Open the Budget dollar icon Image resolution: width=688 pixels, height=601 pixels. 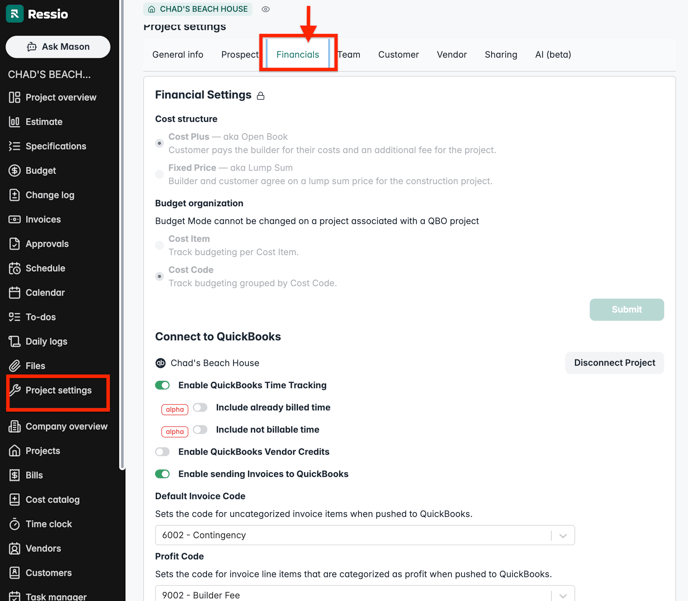(14, 171)
